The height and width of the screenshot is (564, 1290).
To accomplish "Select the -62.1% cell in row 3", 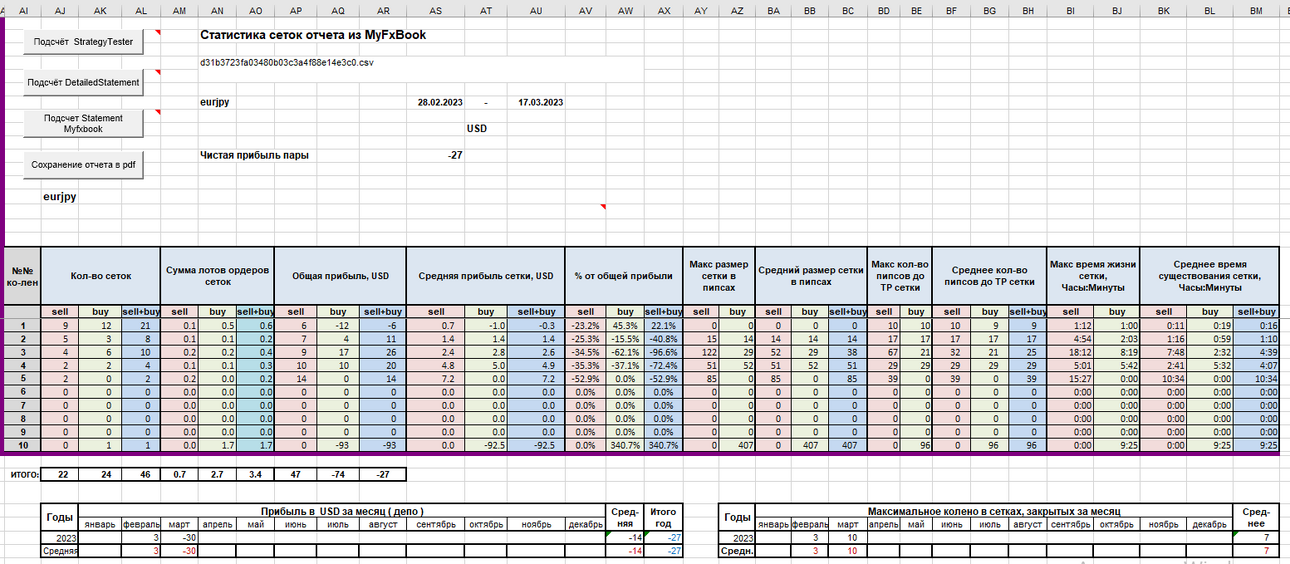I will point(626,352).
